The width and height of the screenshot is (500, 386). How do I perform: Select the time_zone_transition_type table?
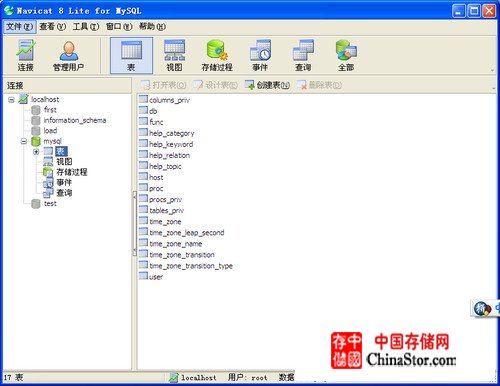pyautogui.click(x=186, y=266)
